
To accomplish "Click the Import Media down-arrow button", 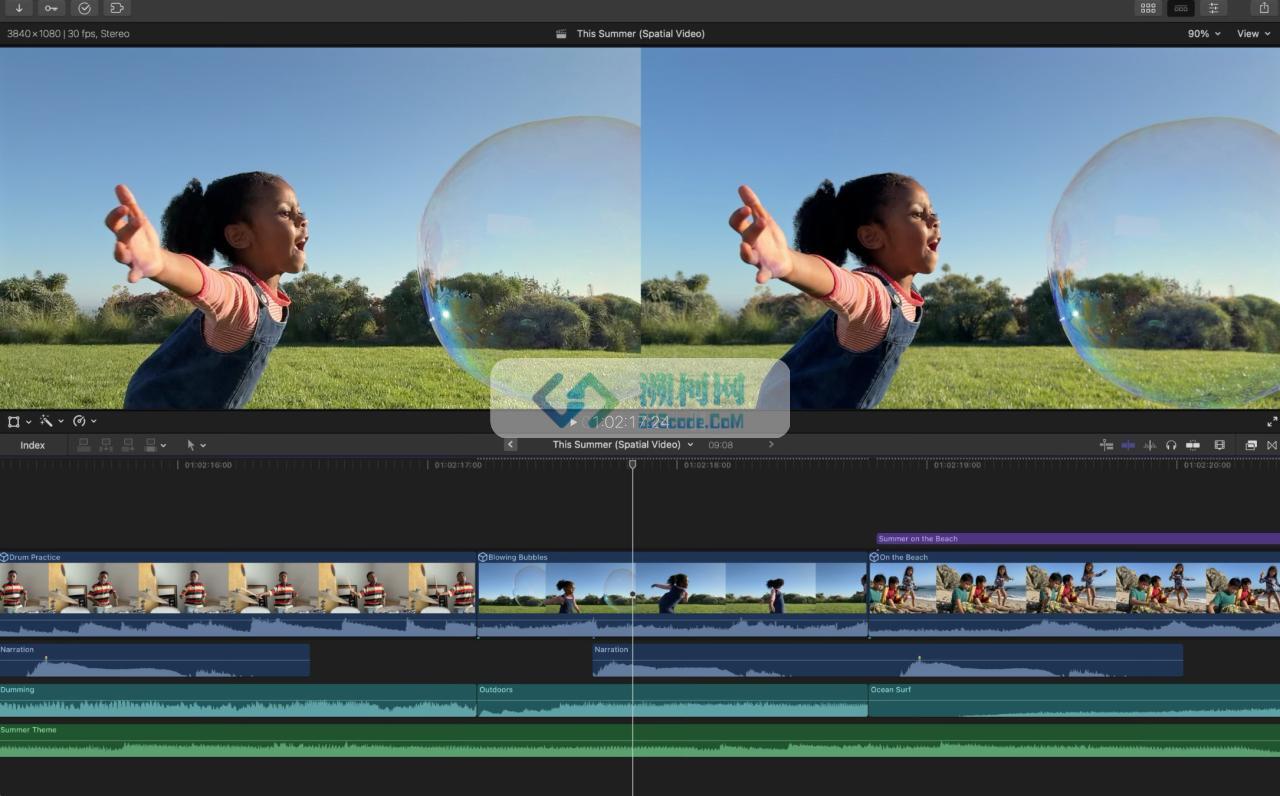I will (18, 8).
